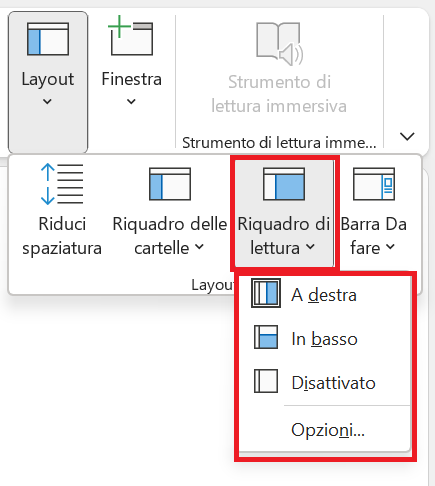Click the Riduci spaziatura text label

(62, 236)
